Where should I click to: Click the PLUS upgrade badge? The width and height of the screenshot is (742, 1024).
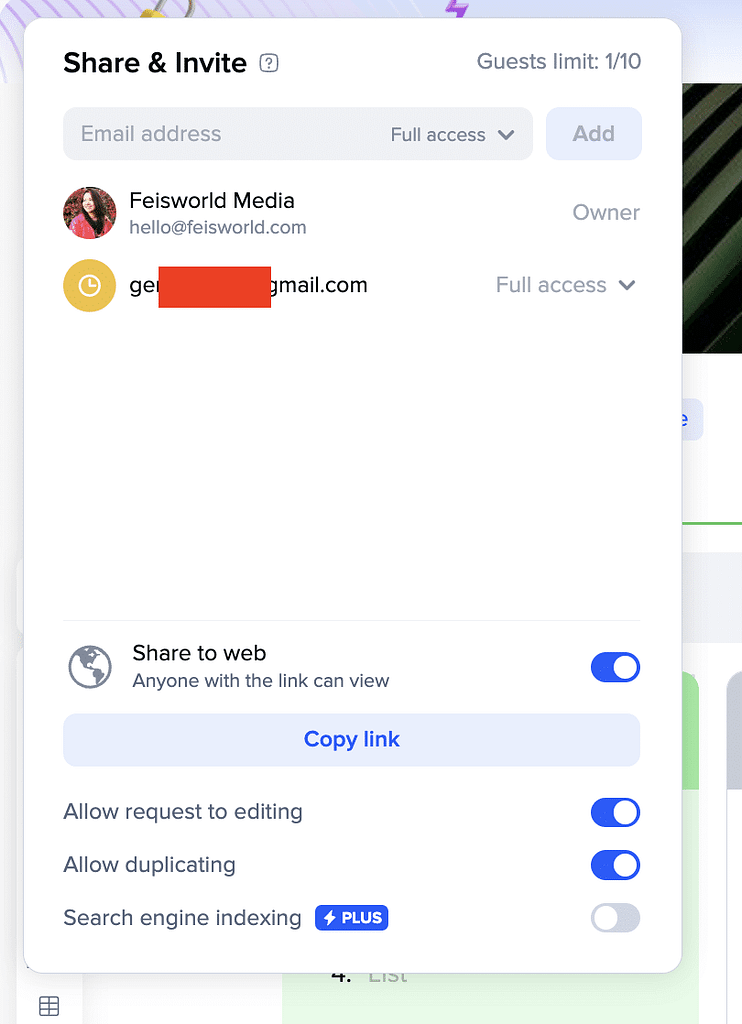click(351, 918)
